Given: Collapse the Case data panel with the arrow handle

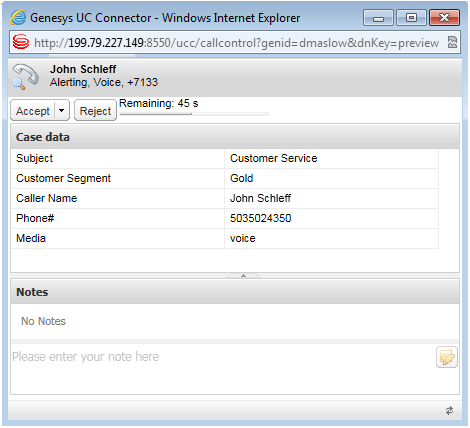Looking at the screenshot, I should coord(243,276).
